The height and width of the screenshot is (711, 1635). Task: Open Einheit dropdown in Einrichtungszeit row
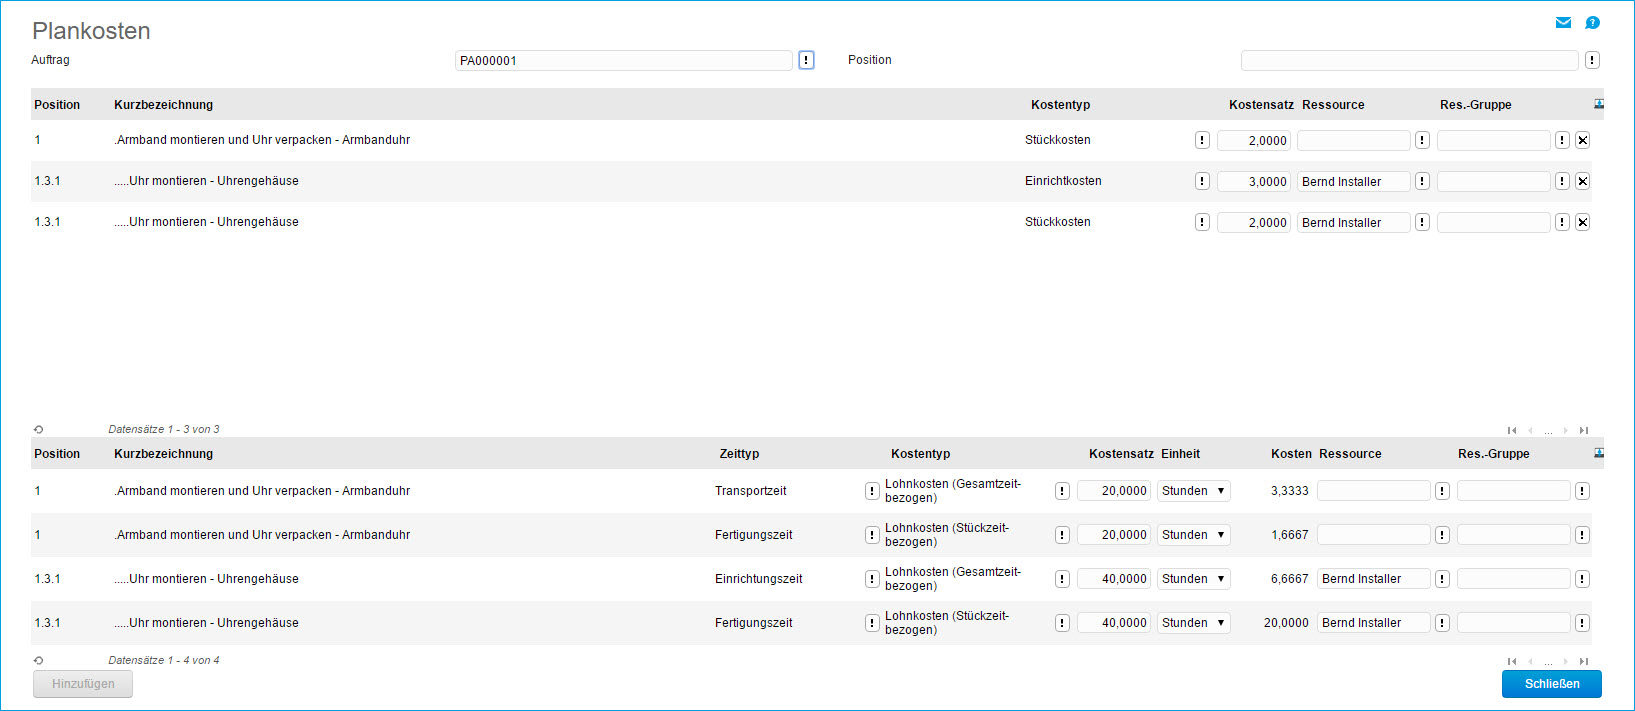(x=1194, y=579)
